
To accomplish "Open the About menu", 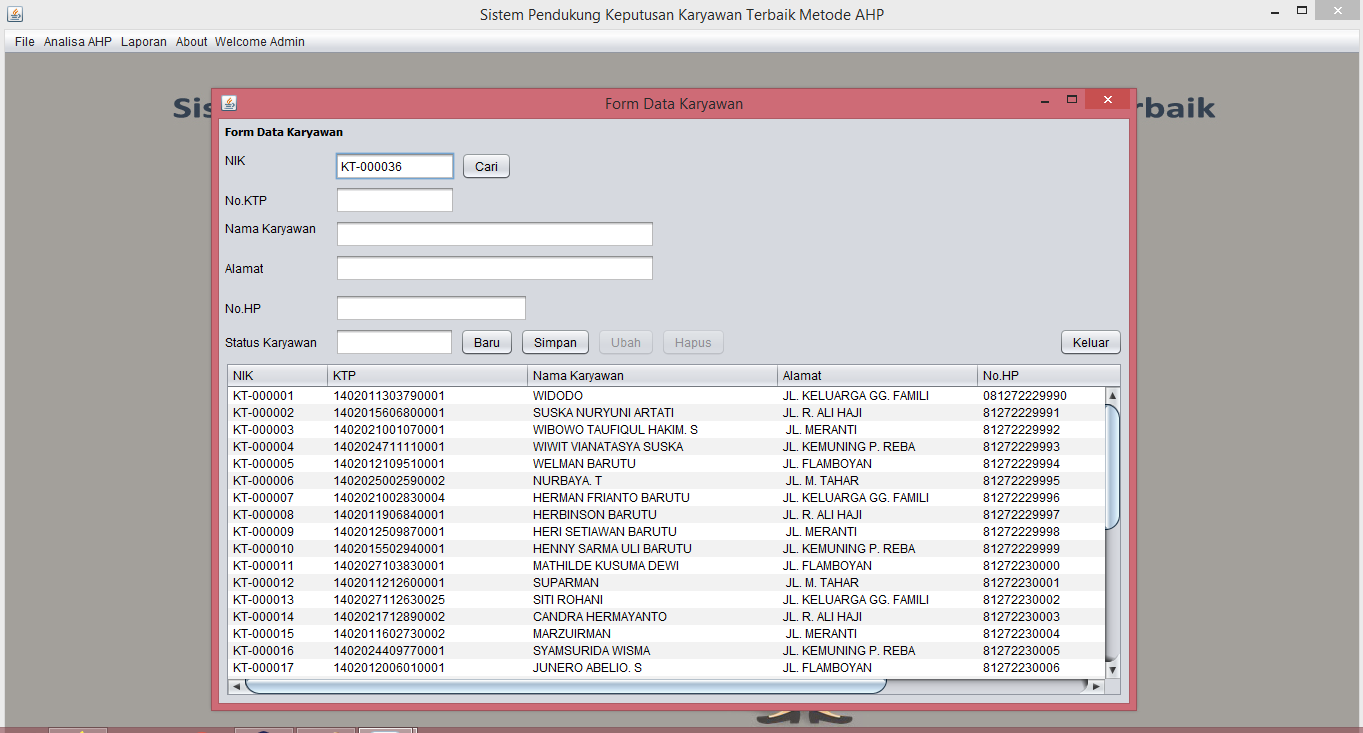I will pyautogui.click(x=191, y=41).
